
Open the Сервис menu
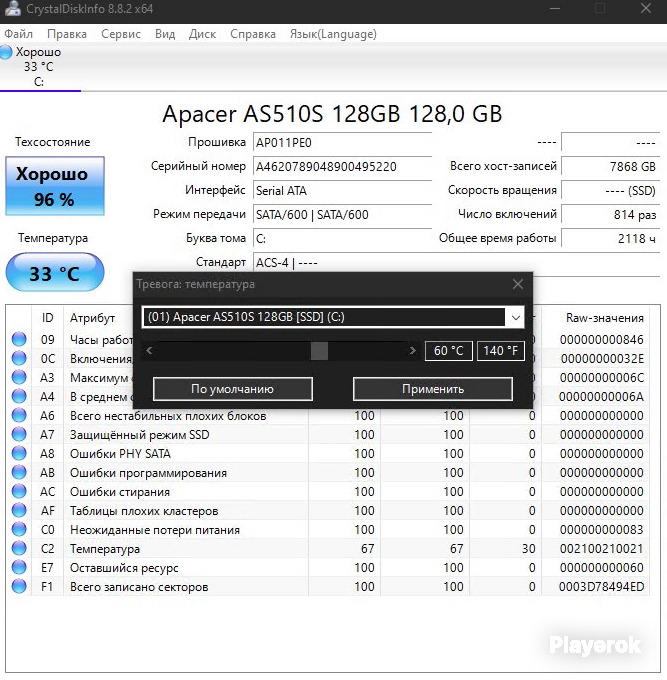tap(121, 34)
